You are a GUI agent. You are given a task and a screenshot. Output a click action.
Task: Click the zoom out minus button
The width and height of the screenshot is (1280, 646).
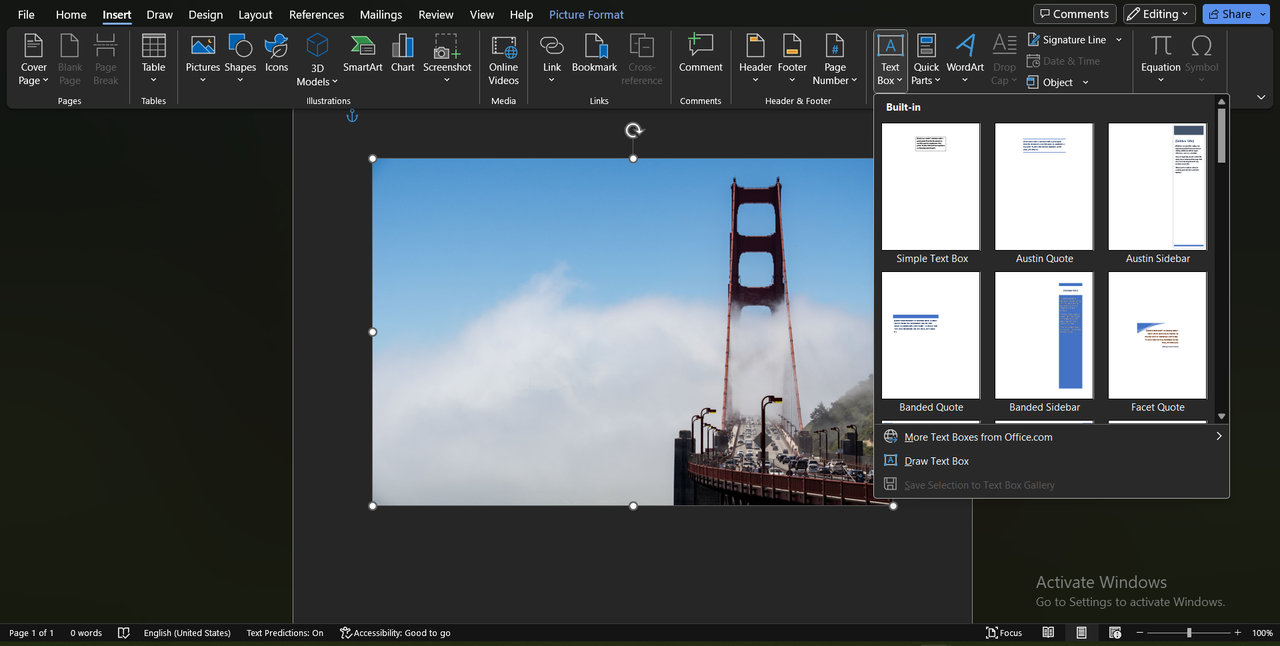[1140, 633]
